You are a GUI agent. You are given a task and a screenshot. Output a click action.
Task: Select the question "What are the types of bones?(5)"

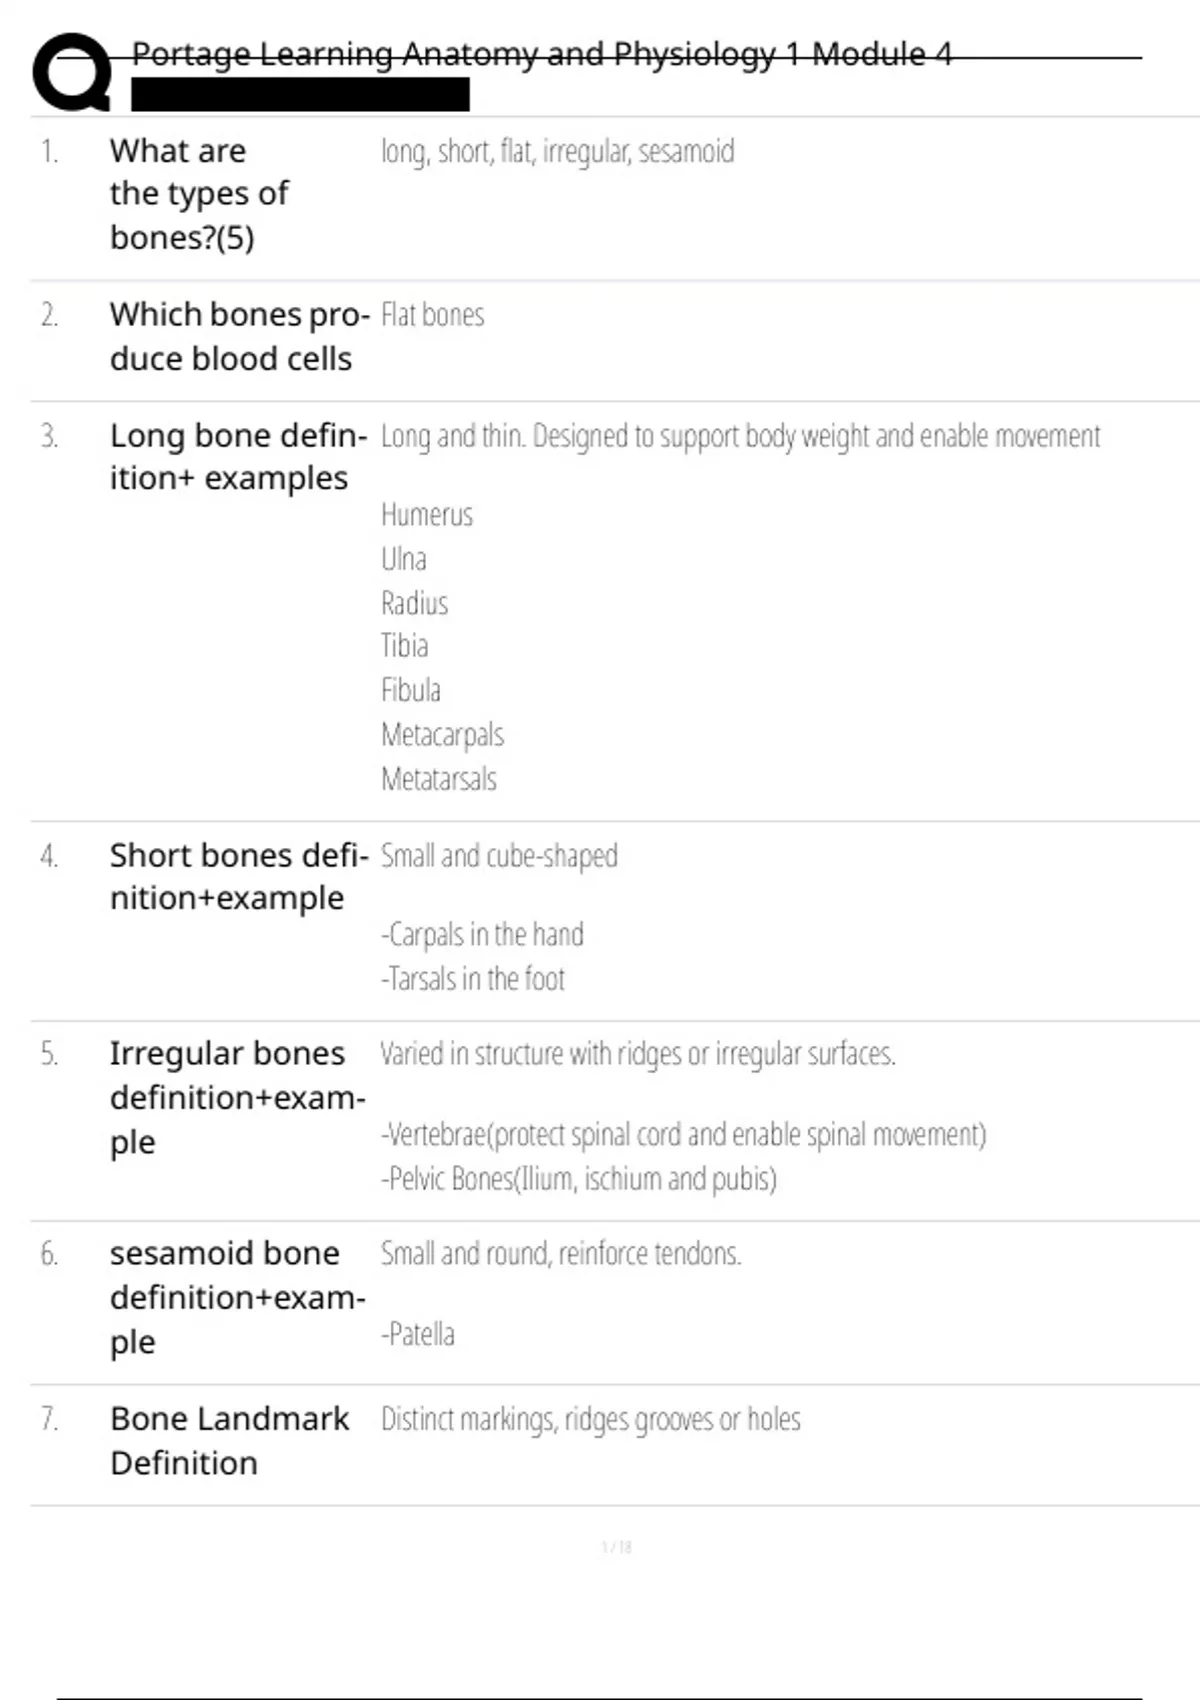pos(199,194)
